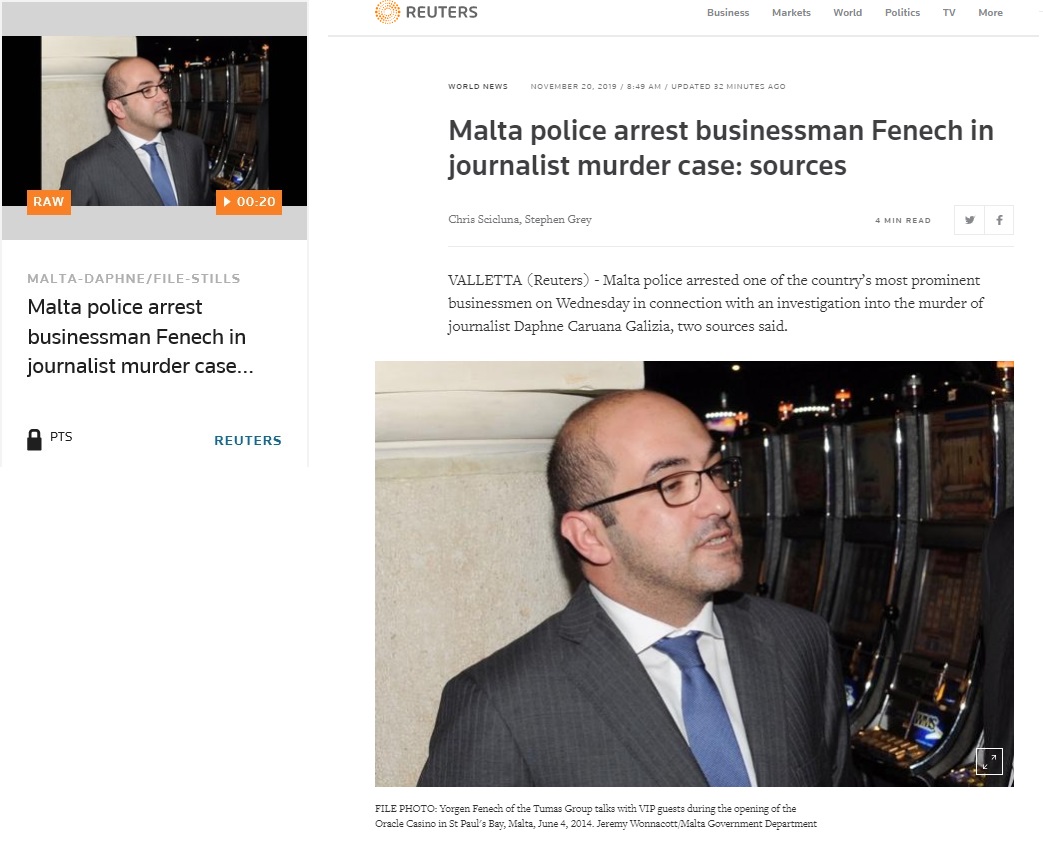Image resolution: width=1043 pixels, height=841 pixels.
Task: Share article via Facebook icon
Action: click(999, 220)
